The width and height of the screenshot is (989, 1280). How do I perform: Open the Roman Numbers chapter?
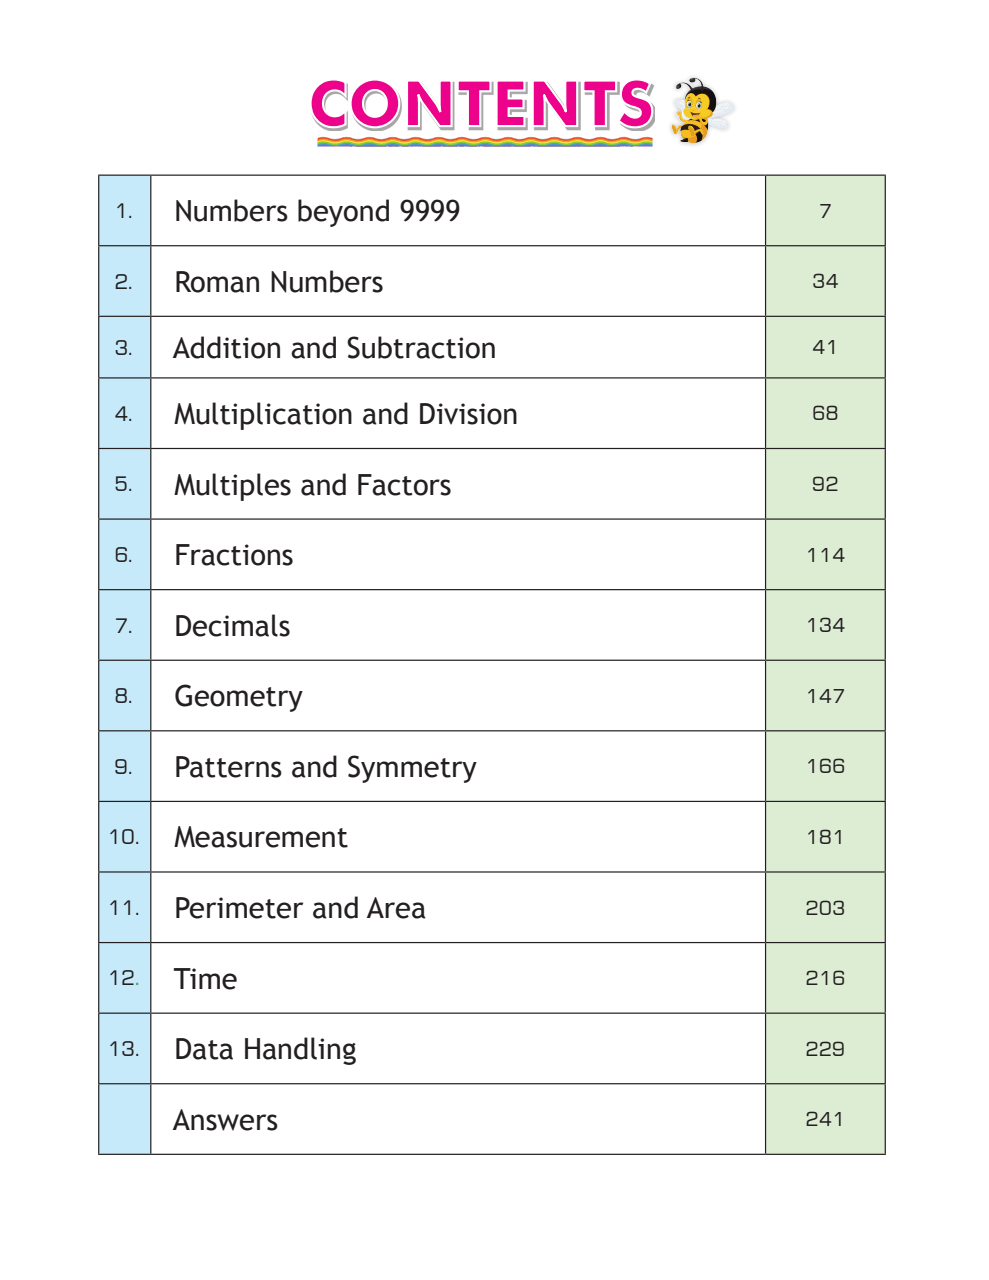click(x=278, y=282)
